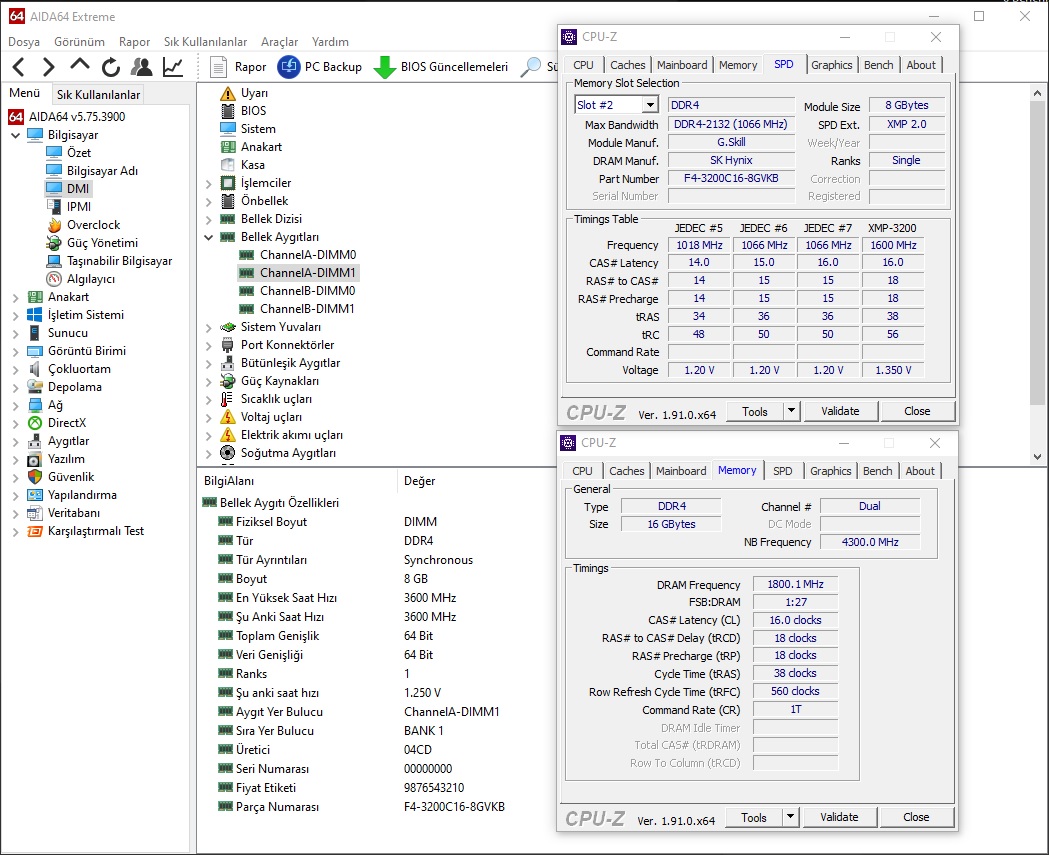Open the Tools dropdown arrow in the CPU-Z Memory window

pyautogui.click(x=790, y=817)
